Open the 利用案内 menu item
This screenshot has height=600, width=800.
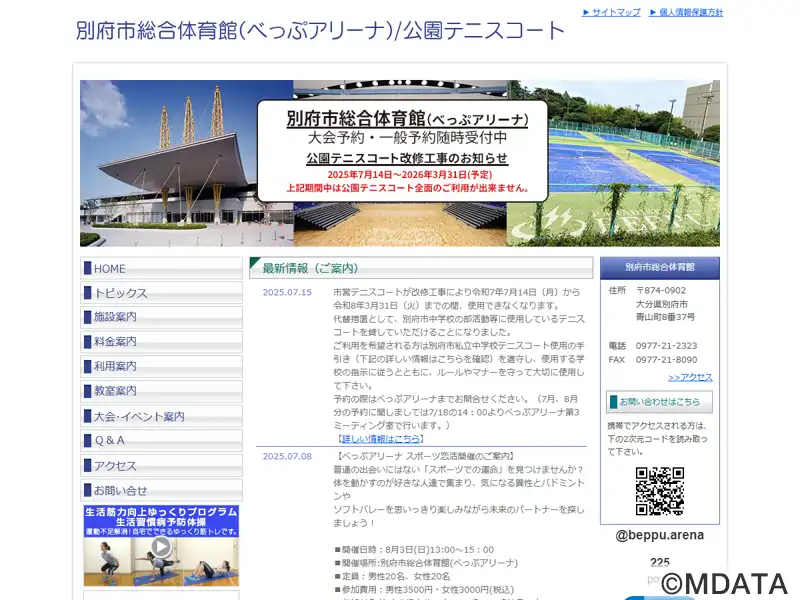point(161,366)
